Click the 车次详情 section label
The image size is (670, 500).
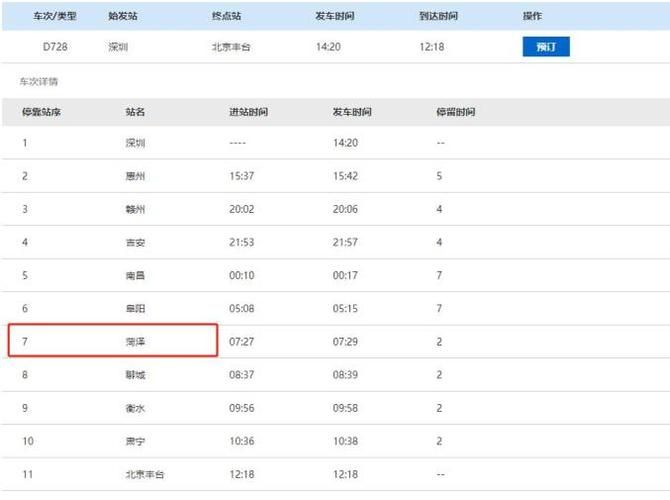point(38,81)
